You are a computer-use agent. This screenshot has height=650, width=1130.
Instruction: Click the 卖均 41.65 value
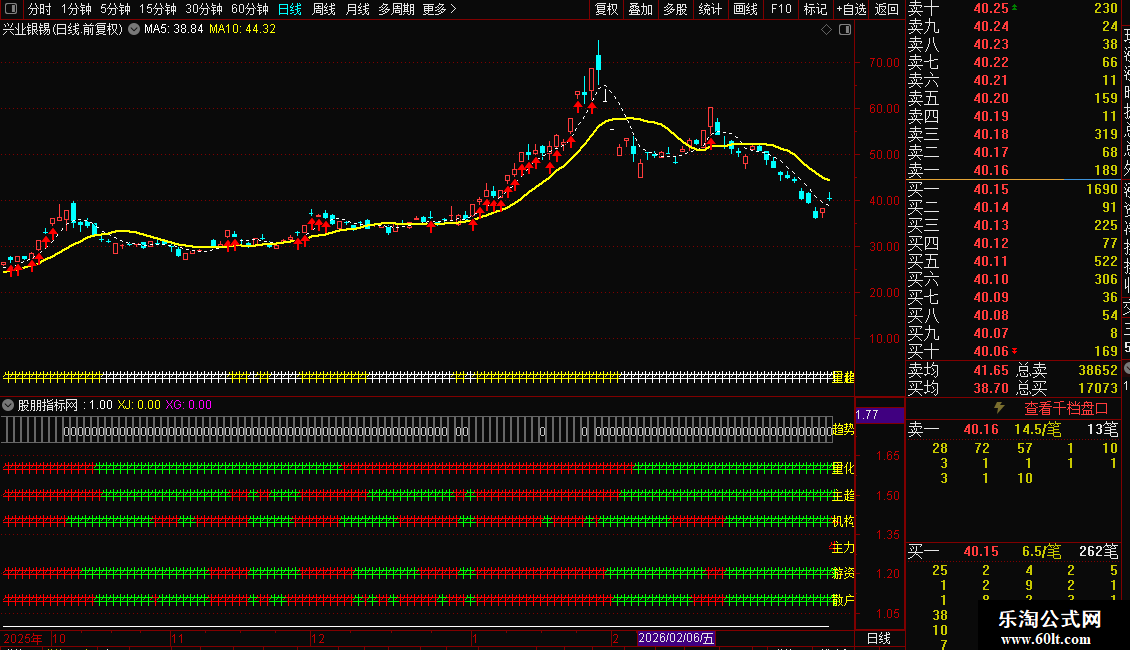click(x=991, y=370)
